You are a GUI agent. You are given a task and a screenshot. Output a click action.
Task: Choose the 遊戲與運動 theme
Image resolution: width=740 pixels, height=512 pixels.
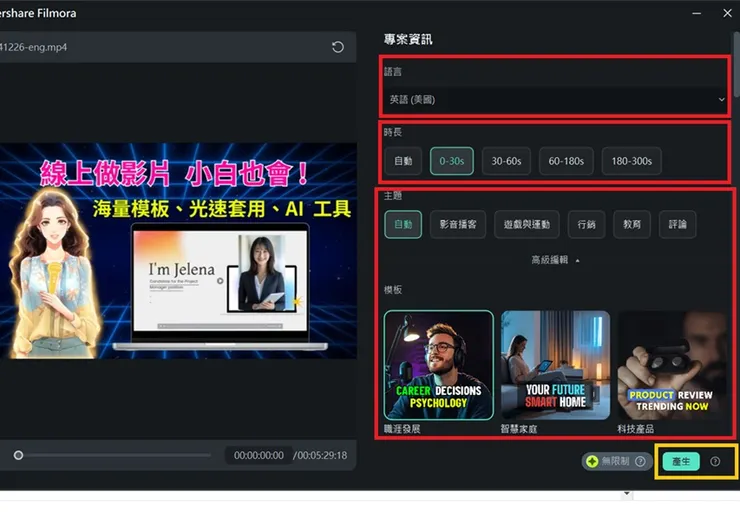click(x=527, y=224)
